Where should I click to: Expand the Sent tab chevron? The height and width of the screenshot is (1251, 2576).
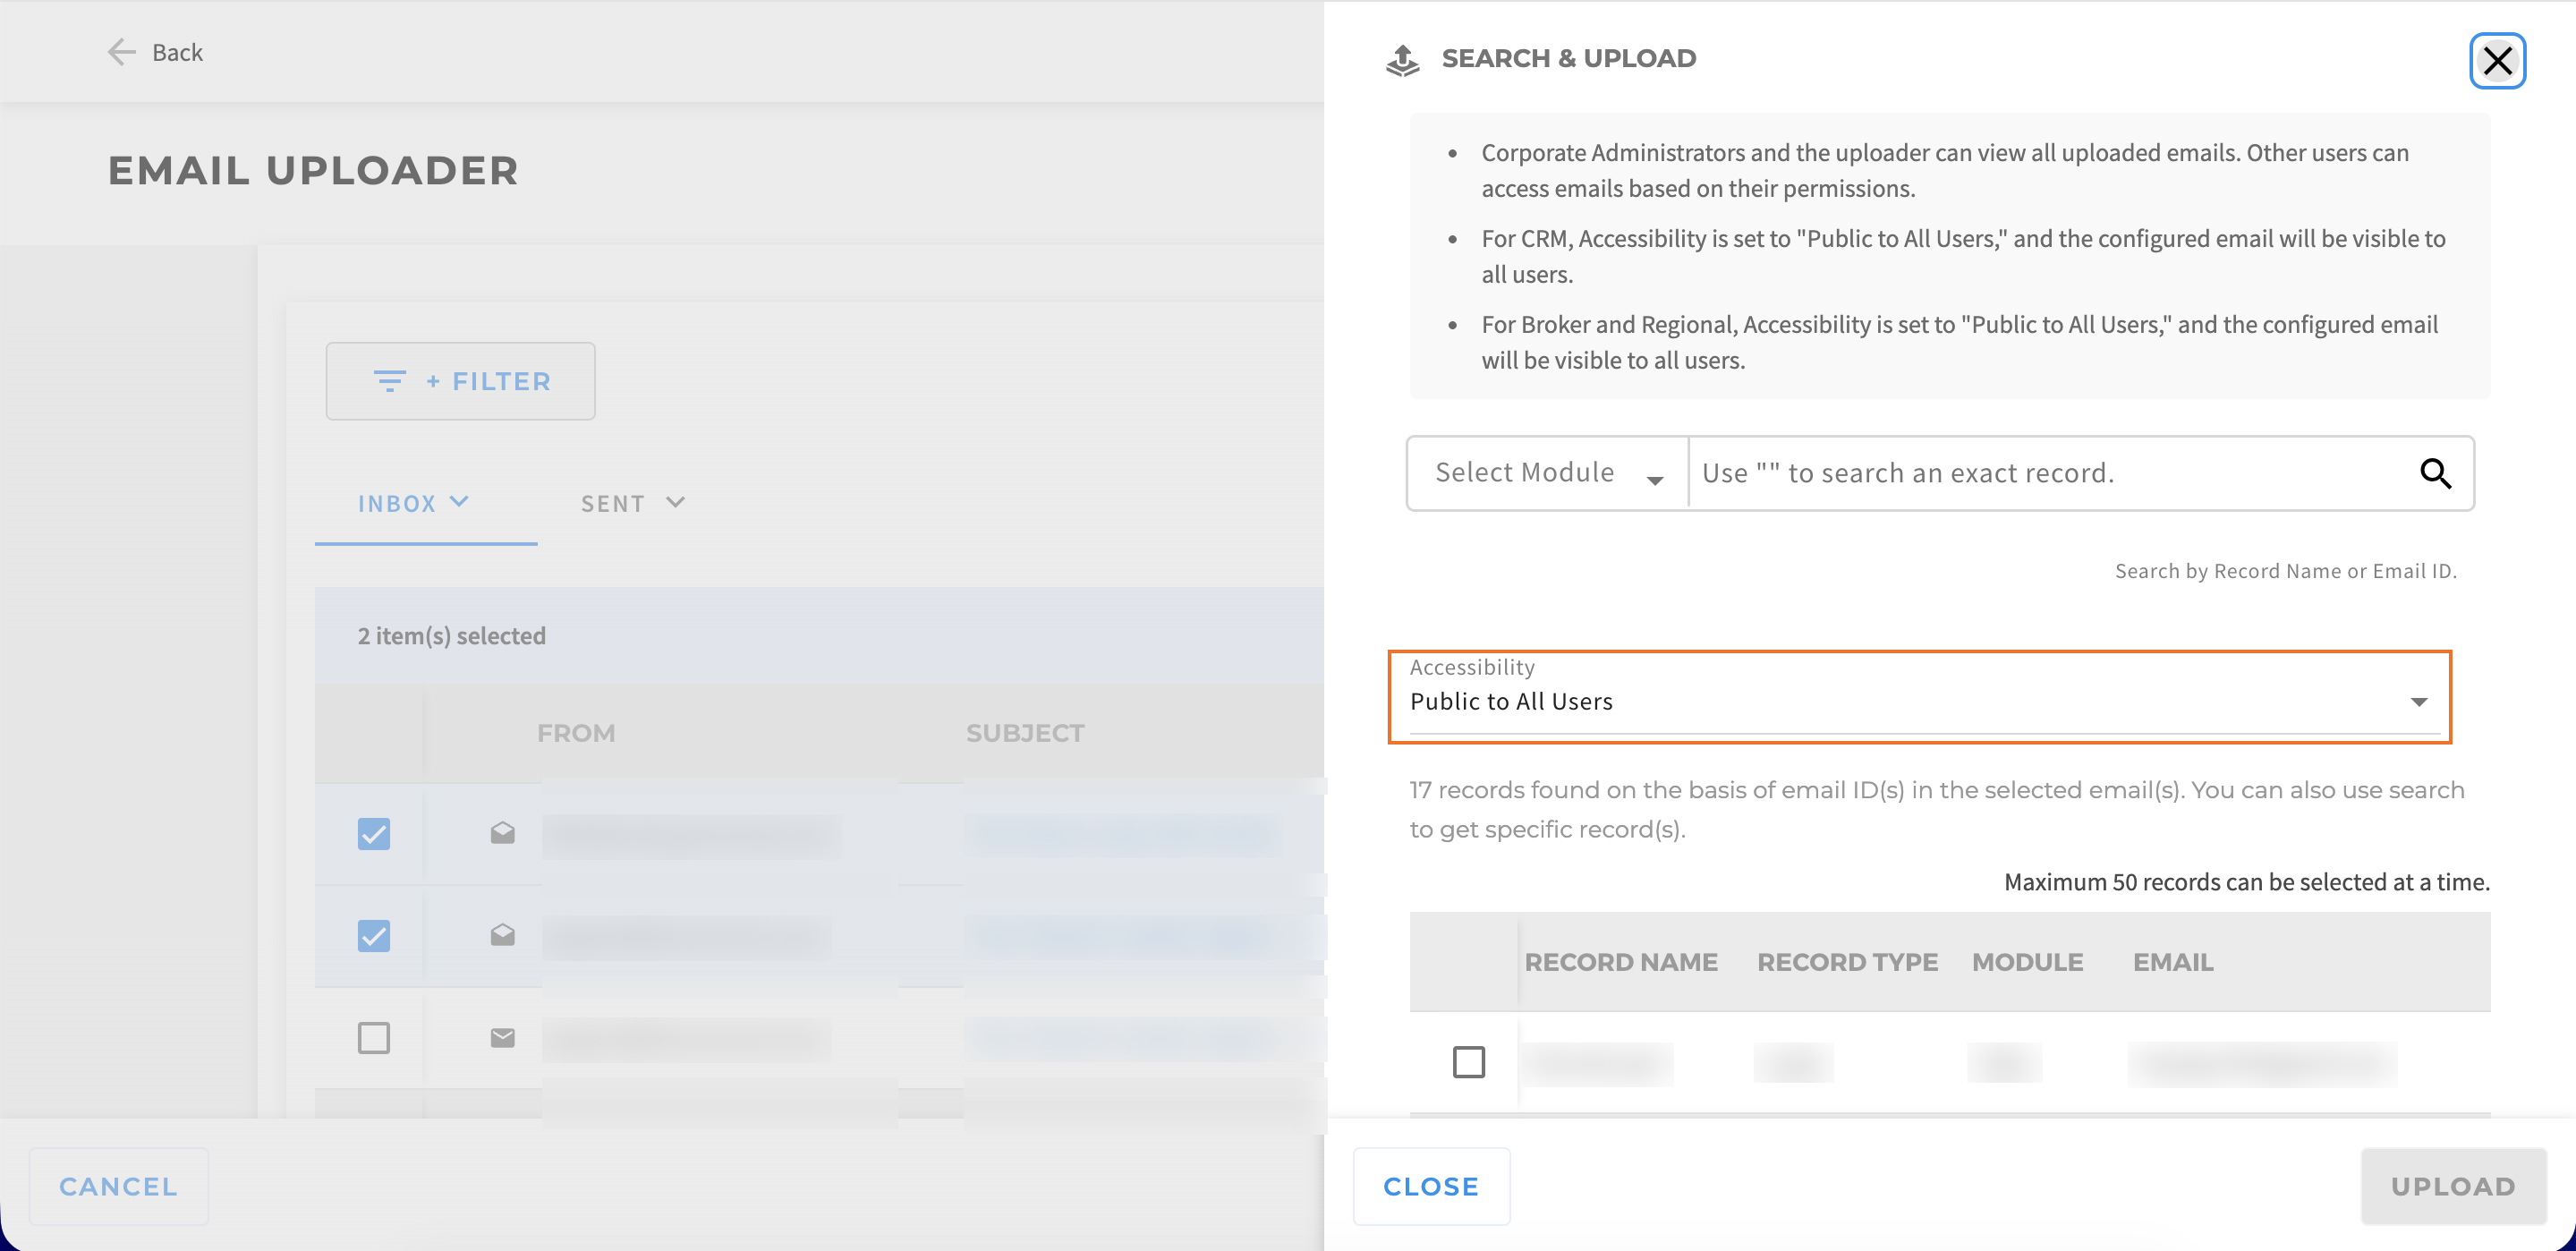(x=676, y=502)
